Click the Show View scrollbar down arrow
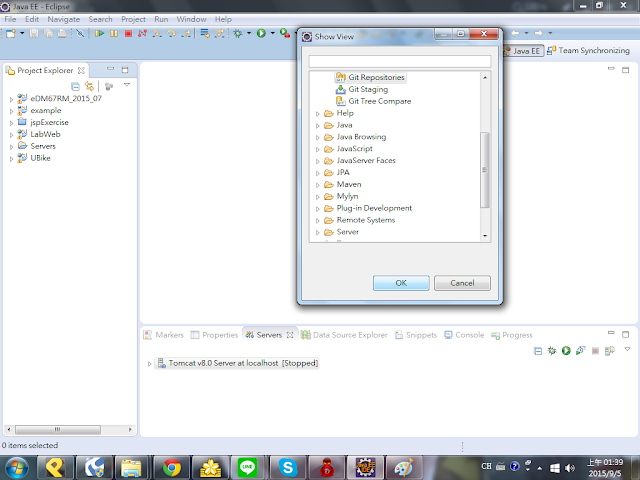The image size is (640, 480). point(485,236)
